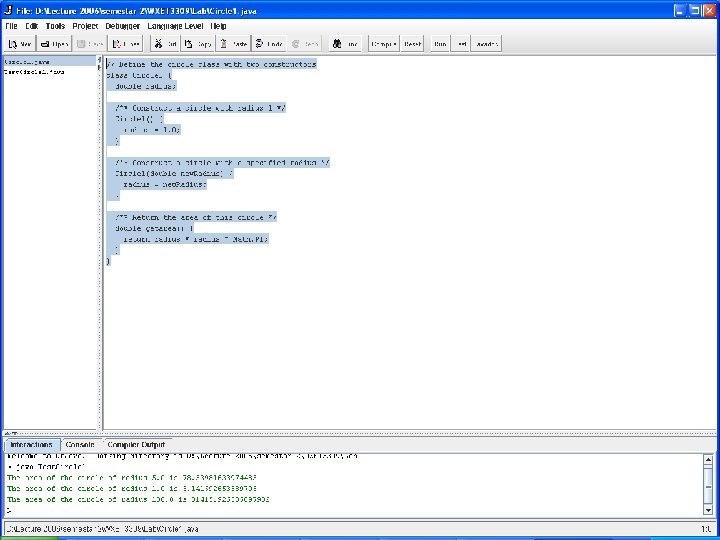Click the Javadoc toolbar button
Screen dimensions: 720x540
tap(486, 44)
